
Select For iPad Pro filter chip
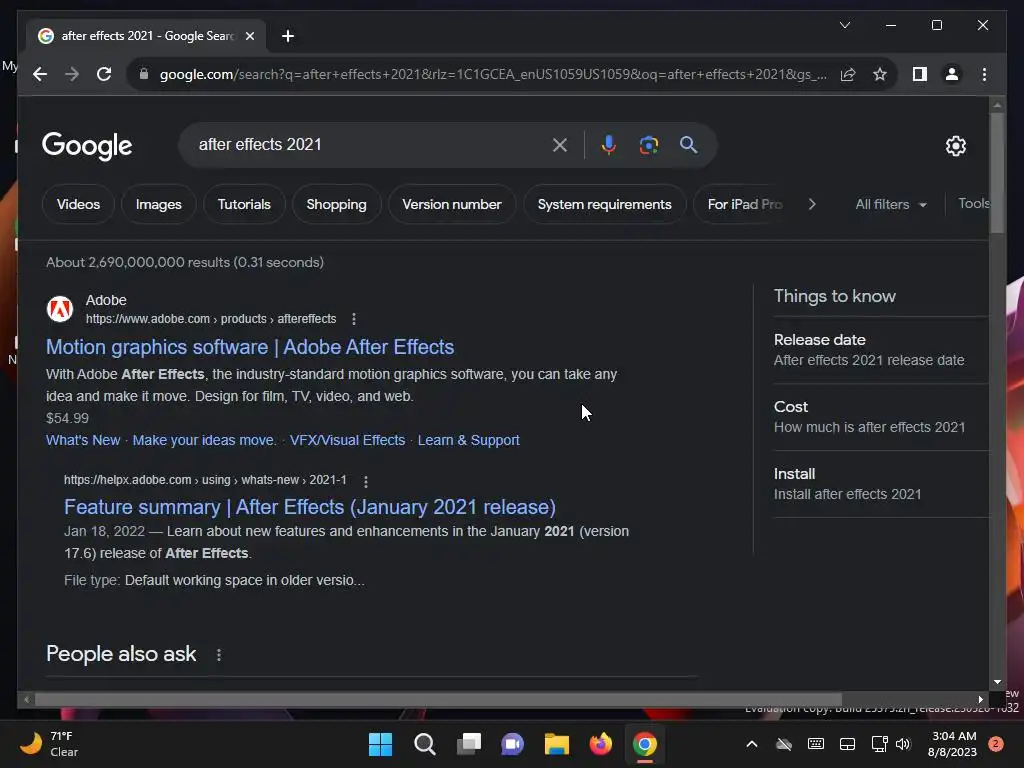(744, 204)
